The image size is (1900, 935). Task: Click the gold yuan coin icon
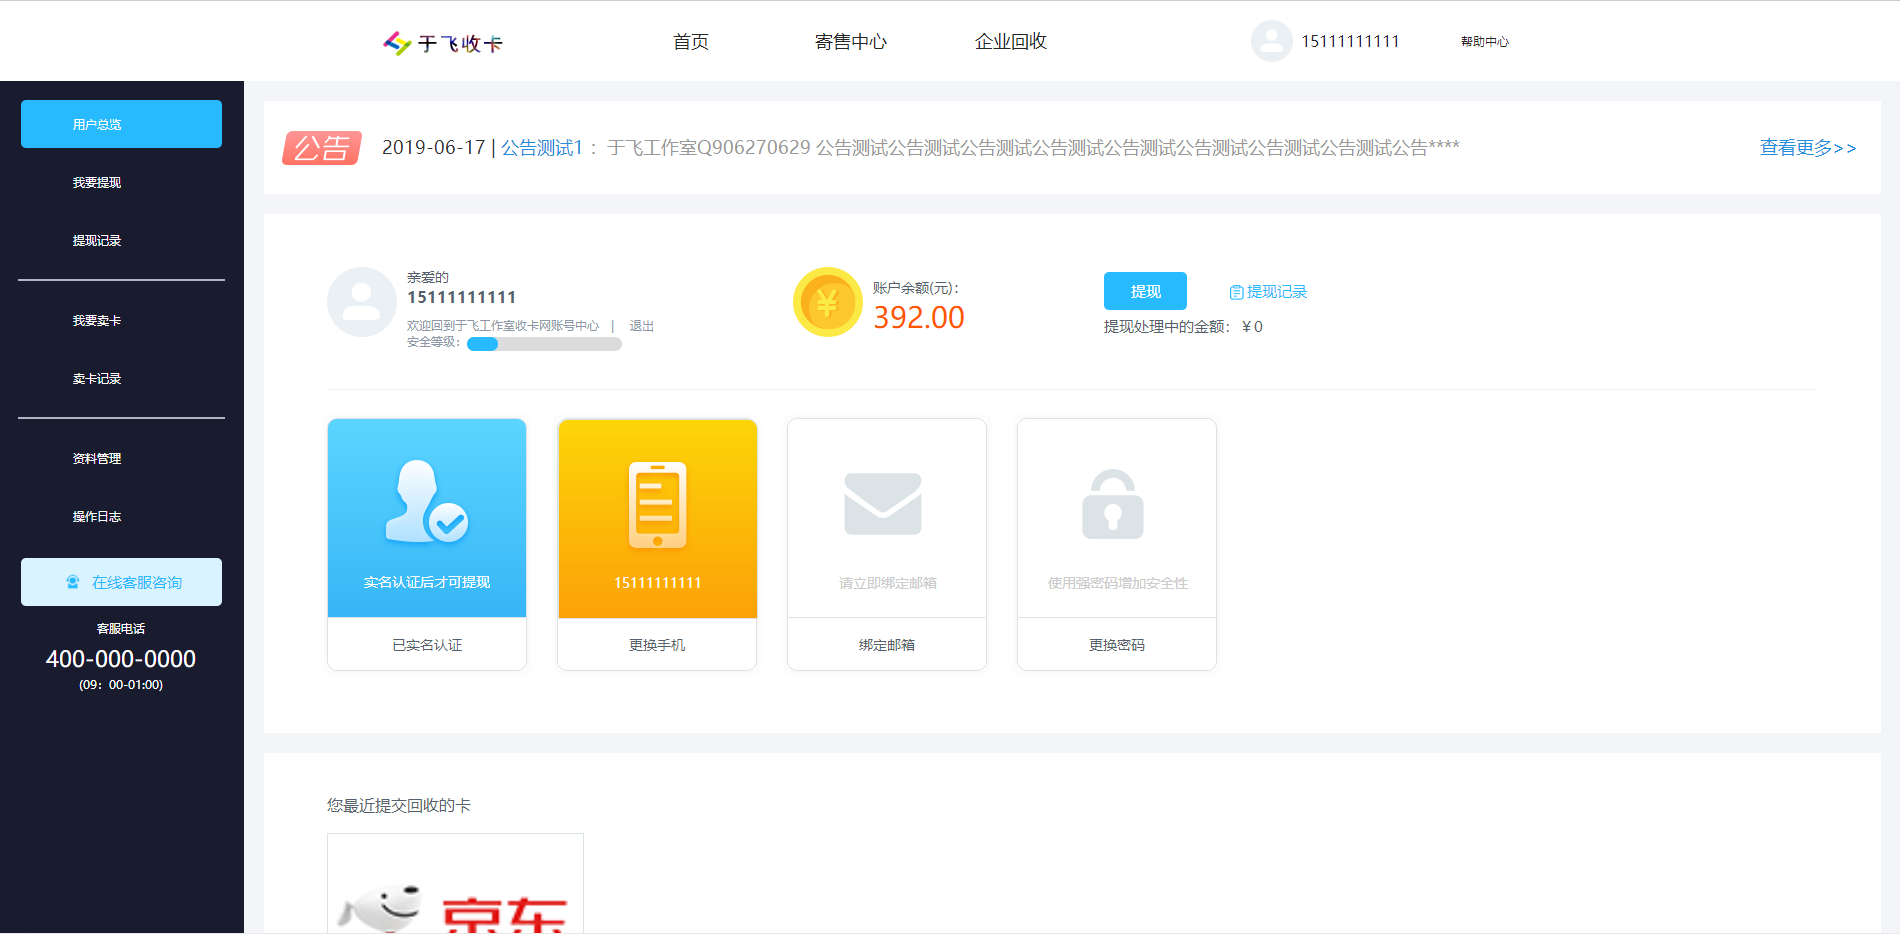pyautogui.click(x=827, y=302)
